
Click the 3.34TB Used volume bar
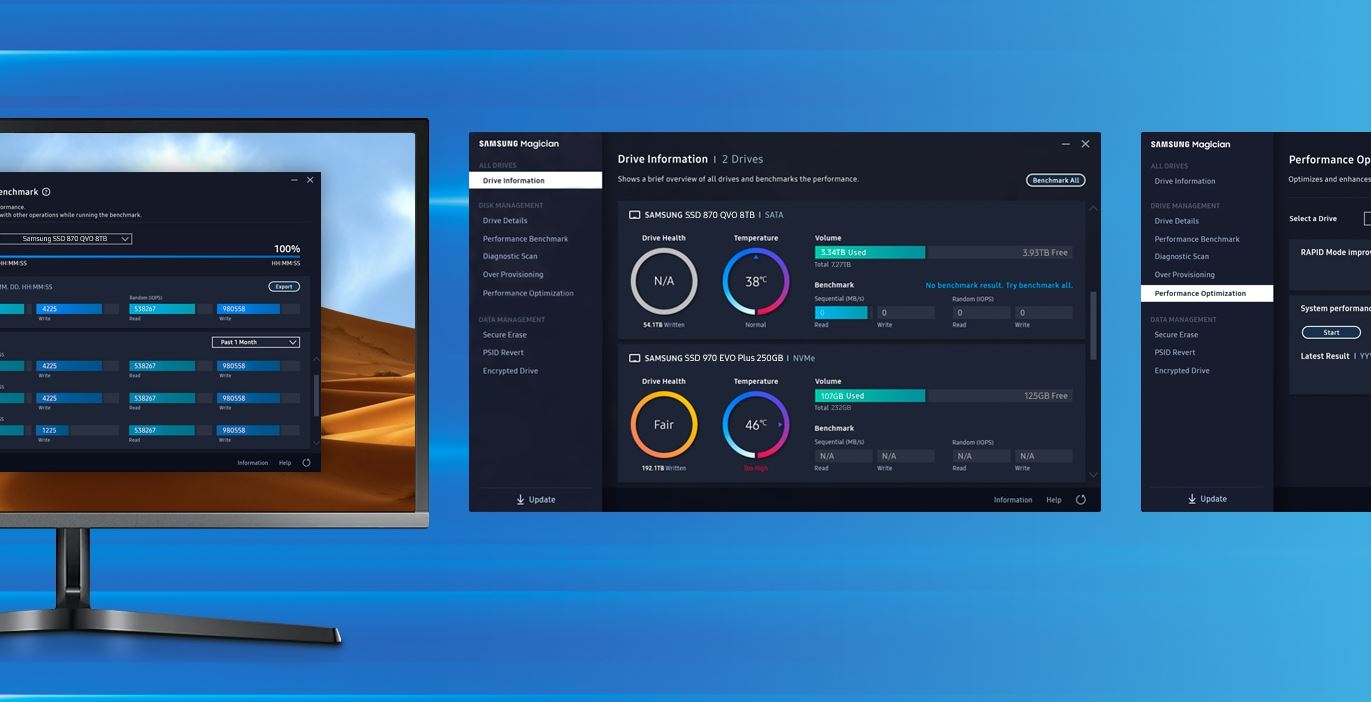870,253
